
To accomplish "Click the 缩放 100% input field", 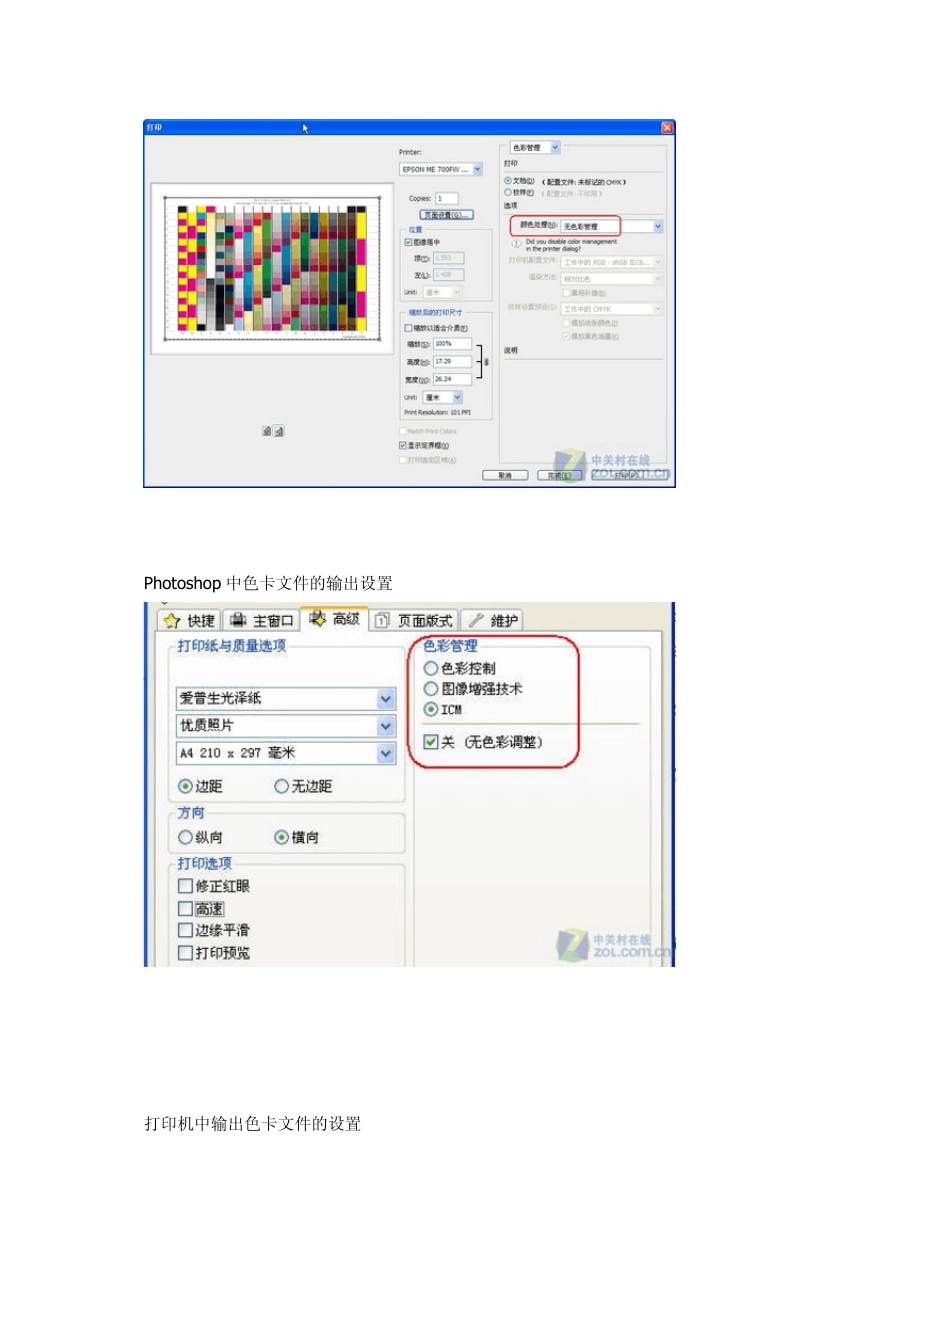I will 452,344.
